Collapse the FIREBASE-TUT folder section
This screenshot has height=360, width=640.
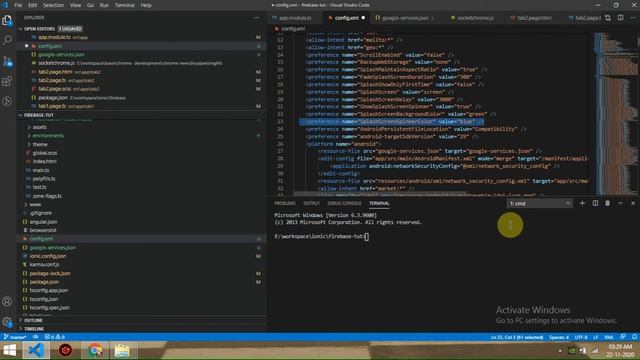38,115
